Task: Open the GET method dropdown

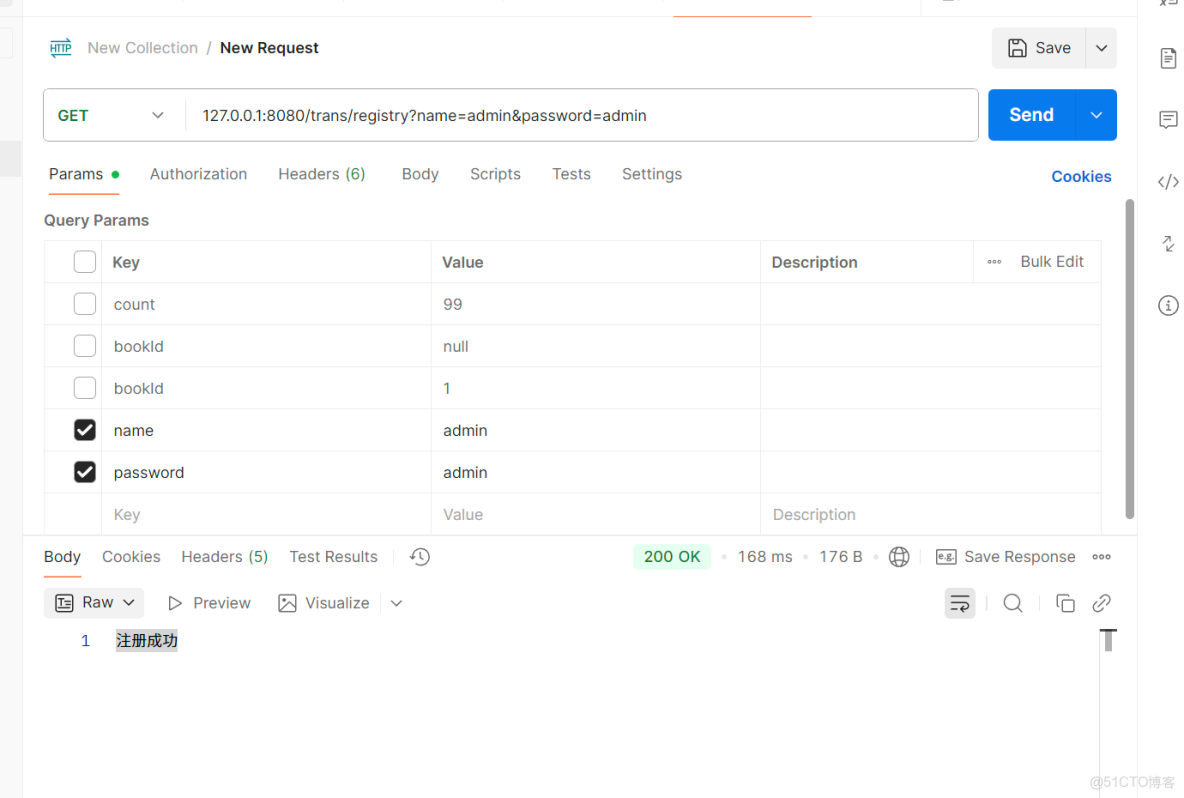Action: [x=112, y=116]
